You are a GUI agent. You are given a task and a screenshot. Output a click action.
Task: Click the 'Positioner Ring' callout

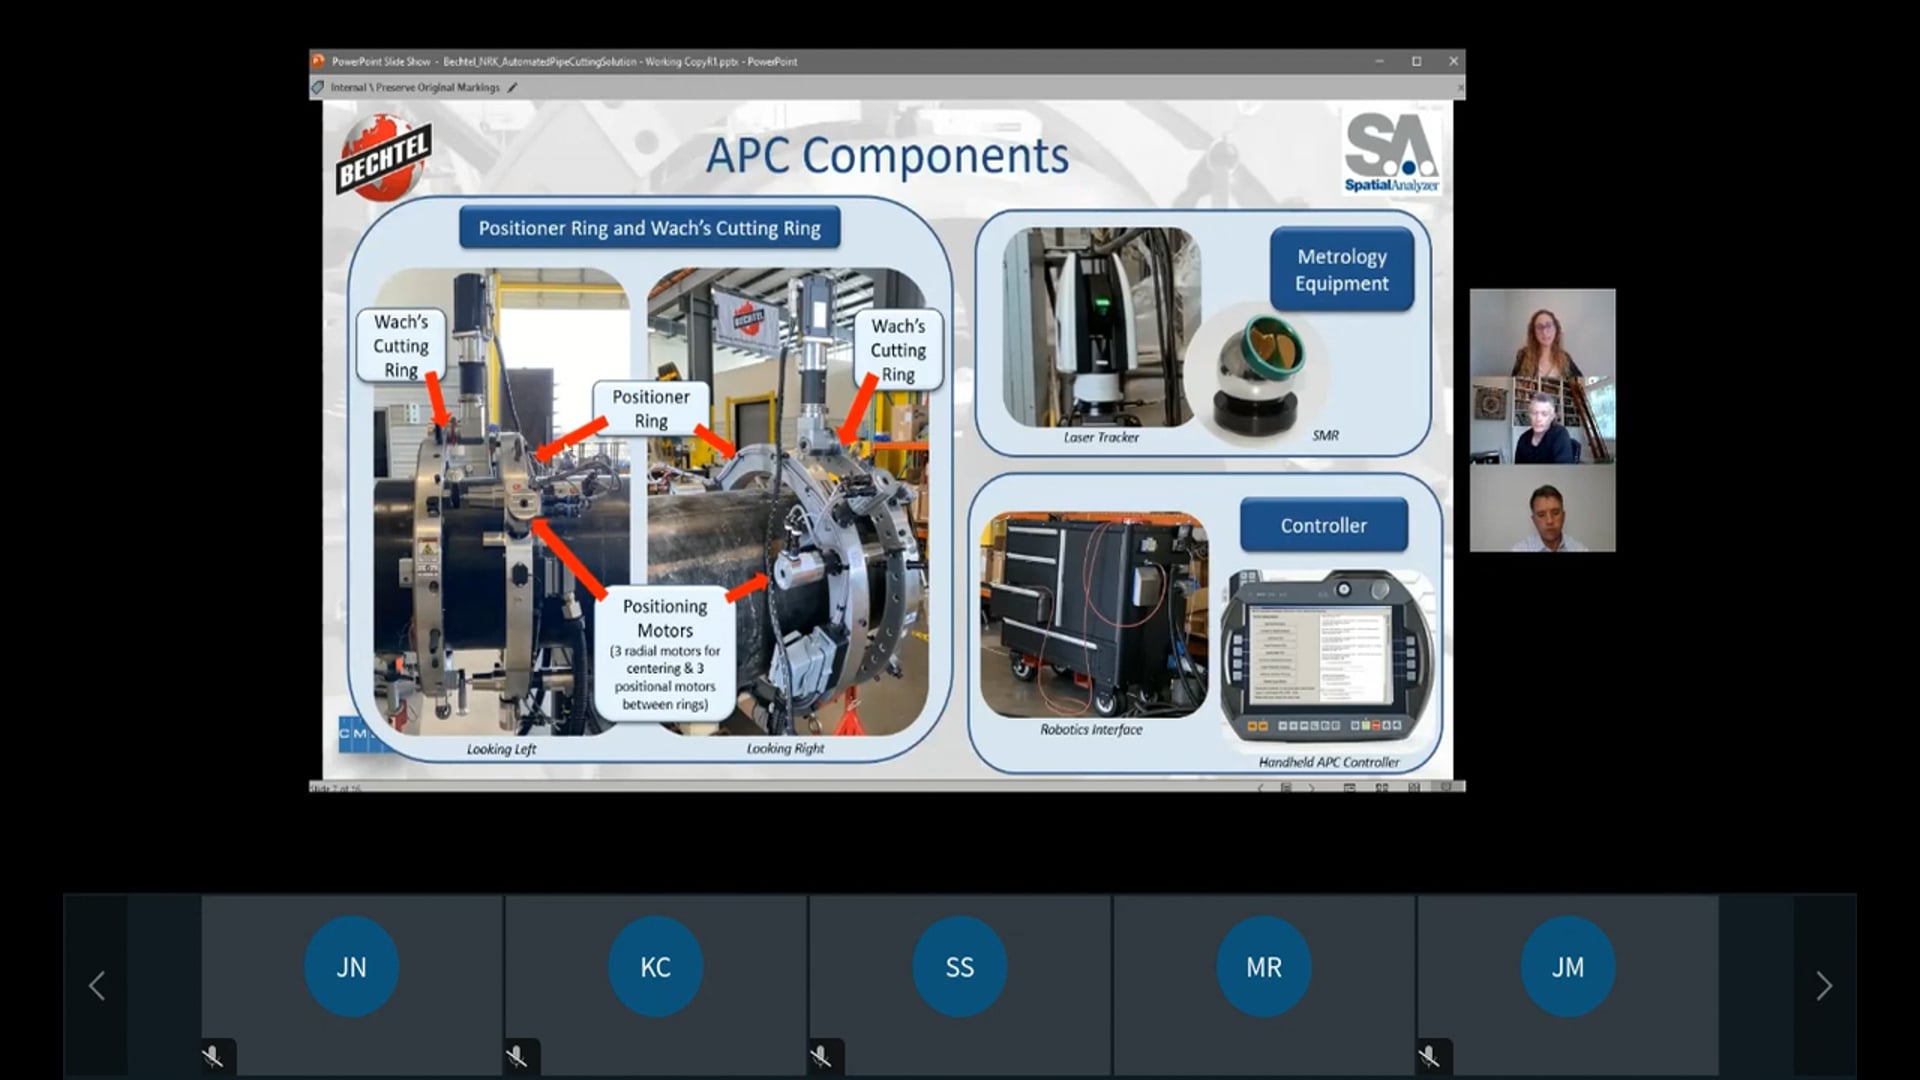[x=651, y=408]
